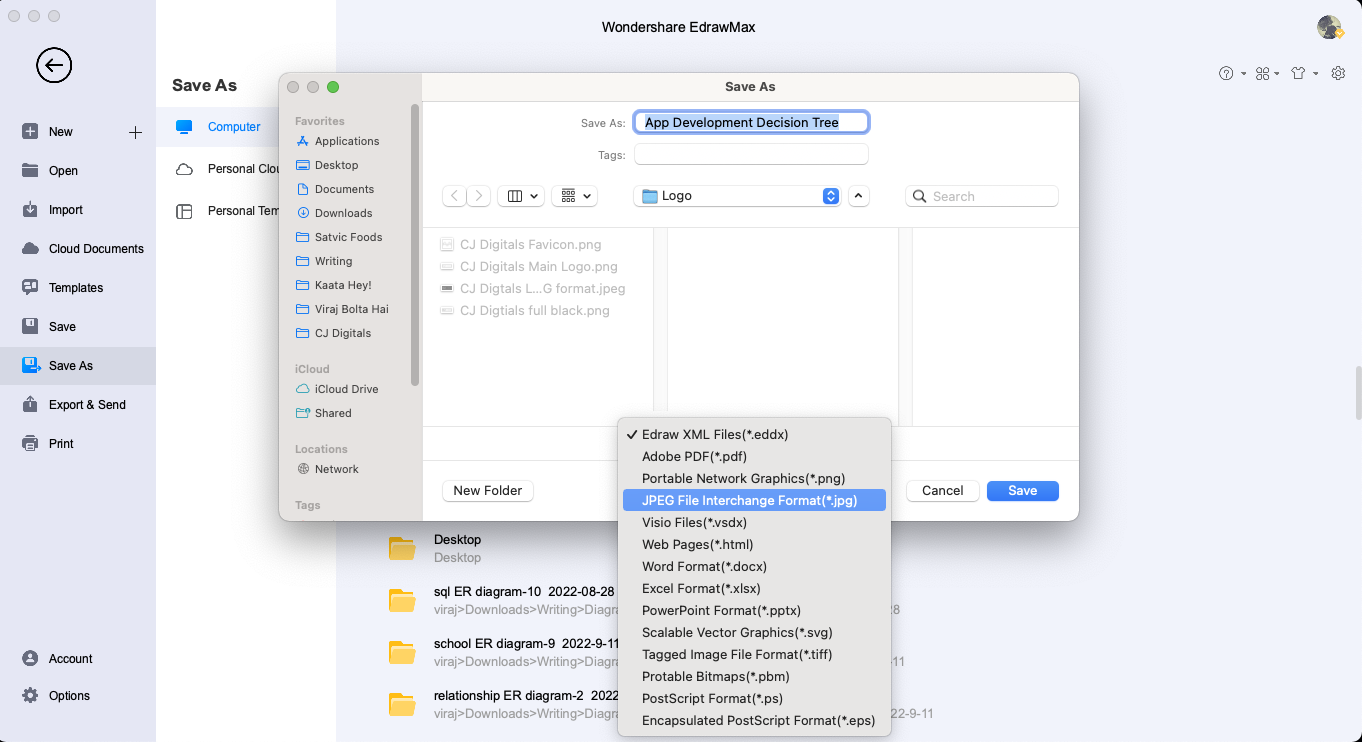This screenshot has height=742, width=1362.
Task: Edit the Save As file name field
Action: click(751, 122)
